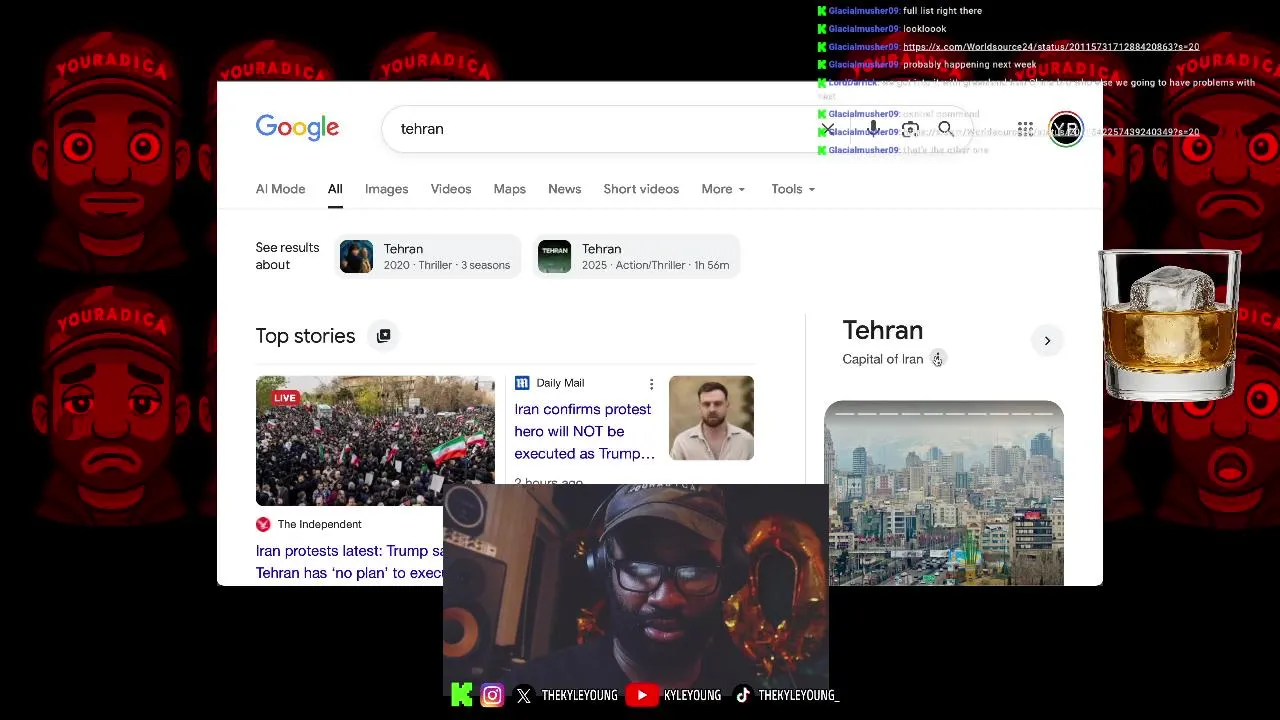
Task: Click the Top stories collection icon
Action: [383, 336]
